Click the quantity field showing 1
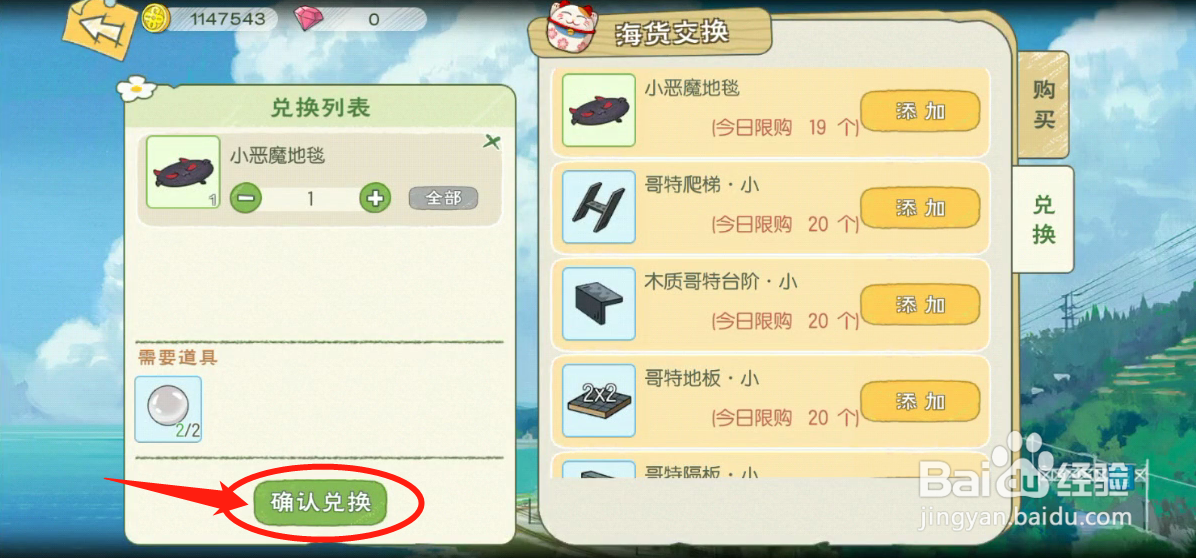 tap(310, 199)
